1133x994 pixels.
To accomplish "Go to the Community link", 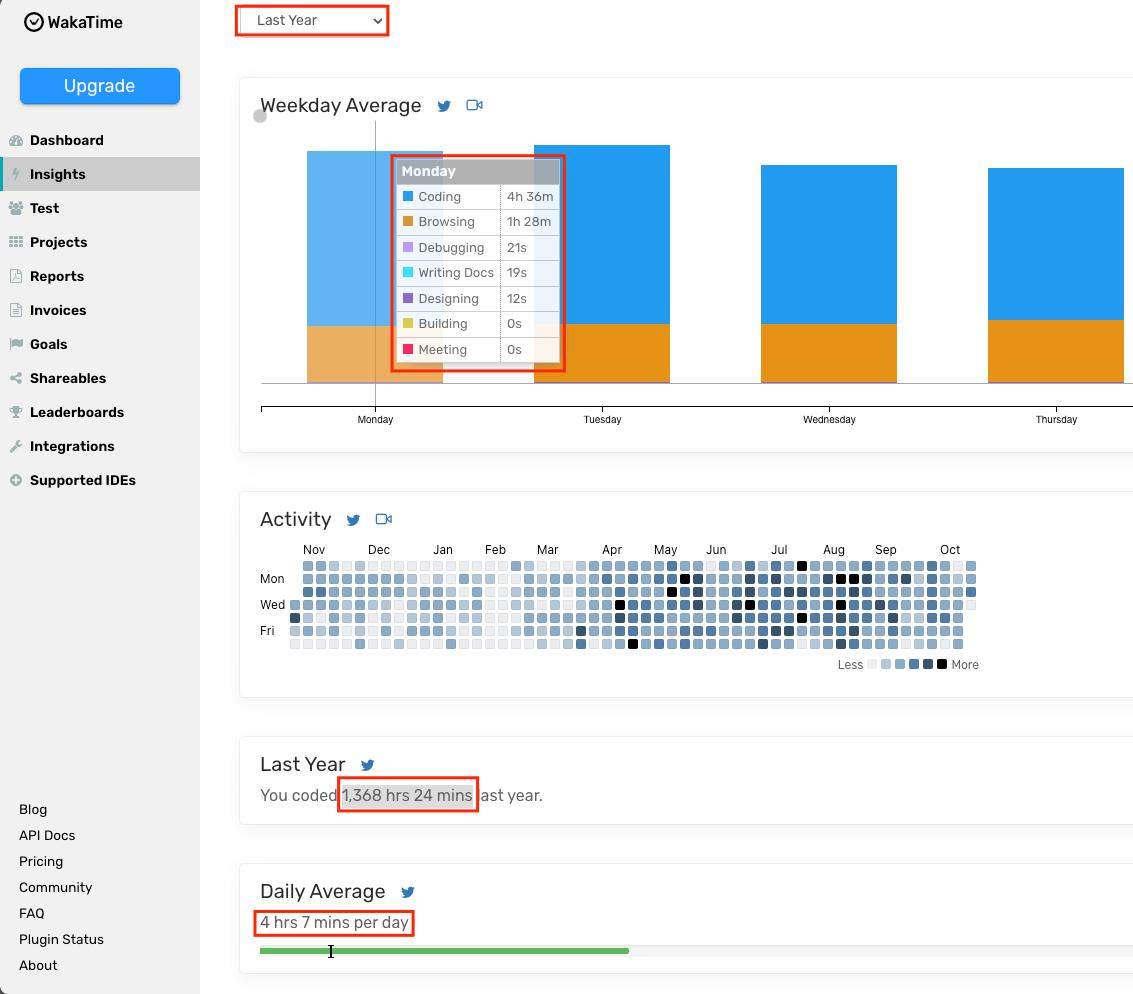I will point(56,887).
